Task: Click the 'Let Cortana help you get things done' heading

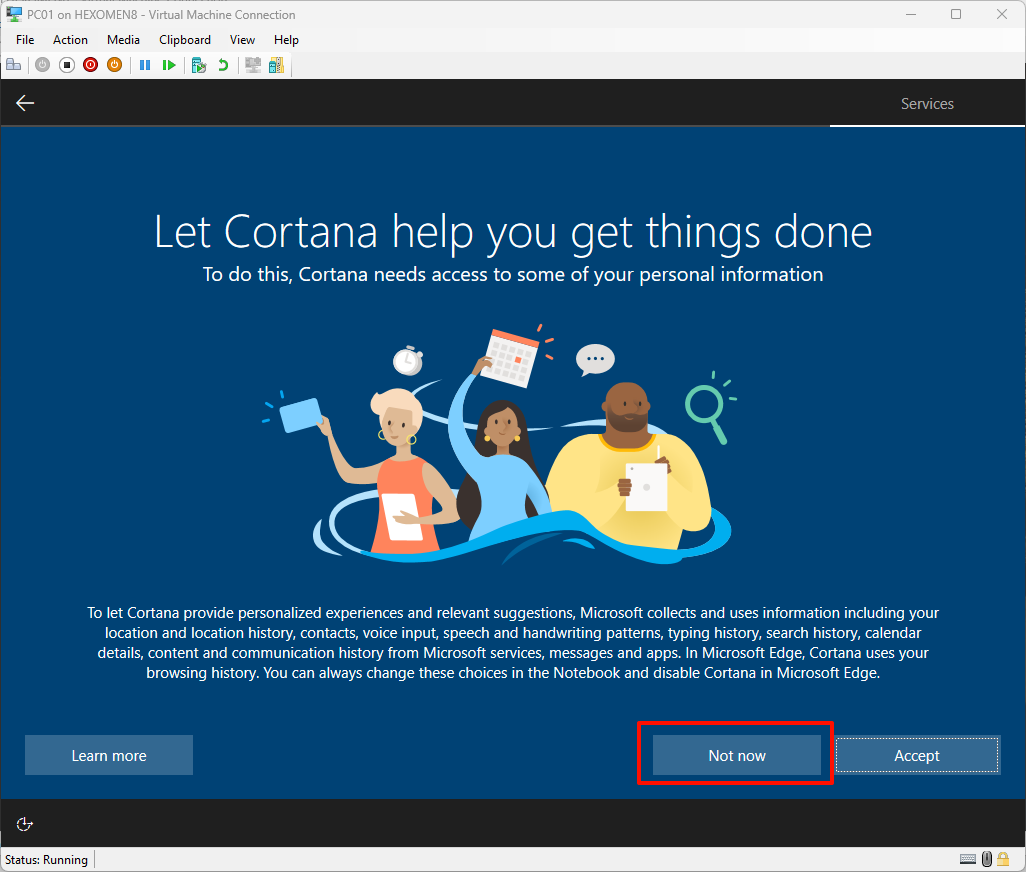Action: (x=513, y=232)
